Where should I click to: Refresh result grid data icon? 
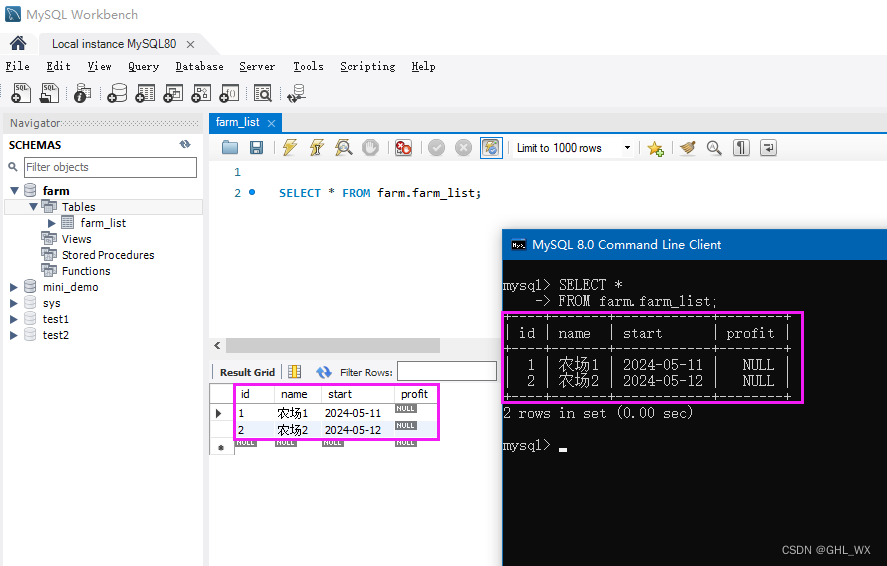[x=324, y=372]
